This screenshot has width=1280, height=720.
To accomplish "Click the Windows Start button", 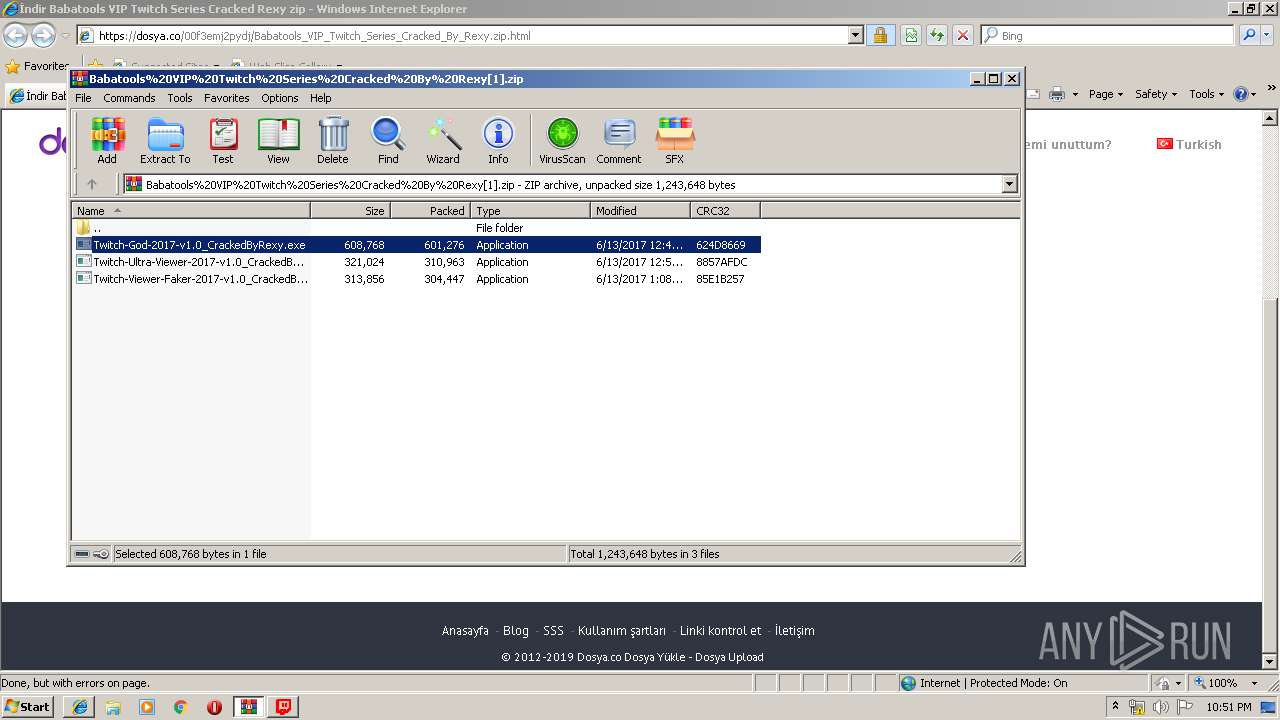I will (28, 707).
